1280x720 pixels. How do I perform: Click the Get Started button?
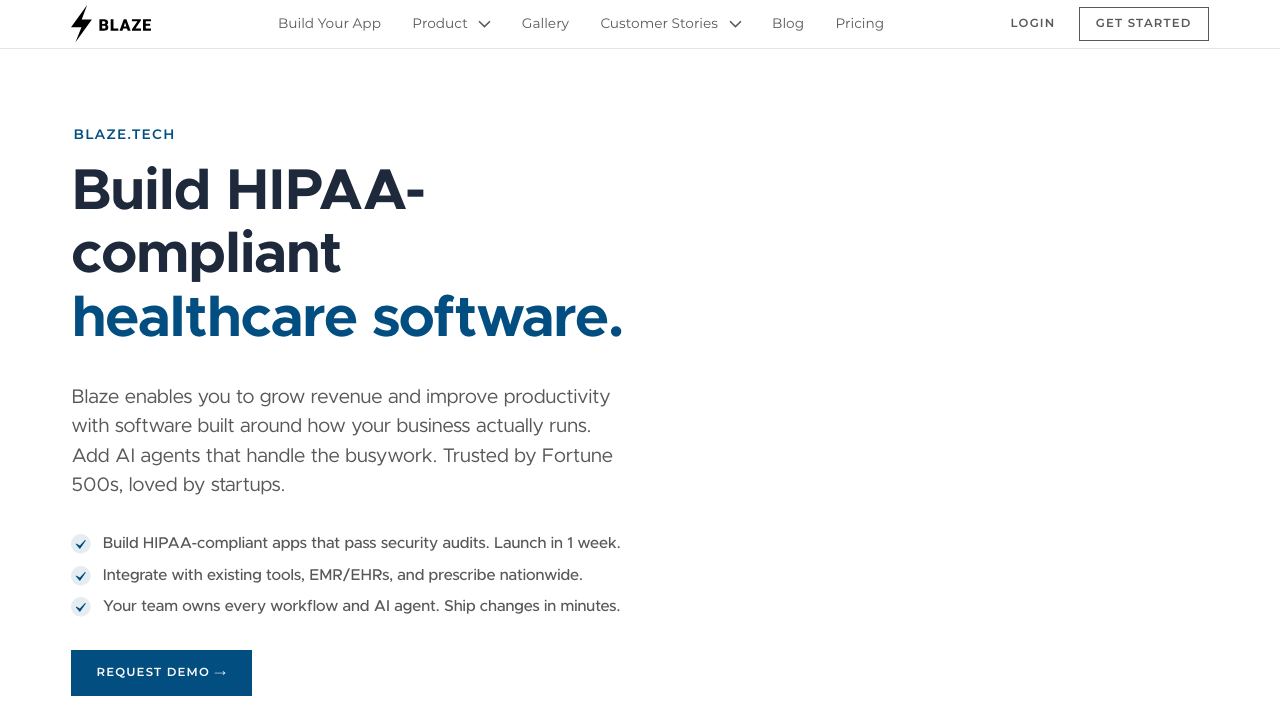(x=1144, y=24)
